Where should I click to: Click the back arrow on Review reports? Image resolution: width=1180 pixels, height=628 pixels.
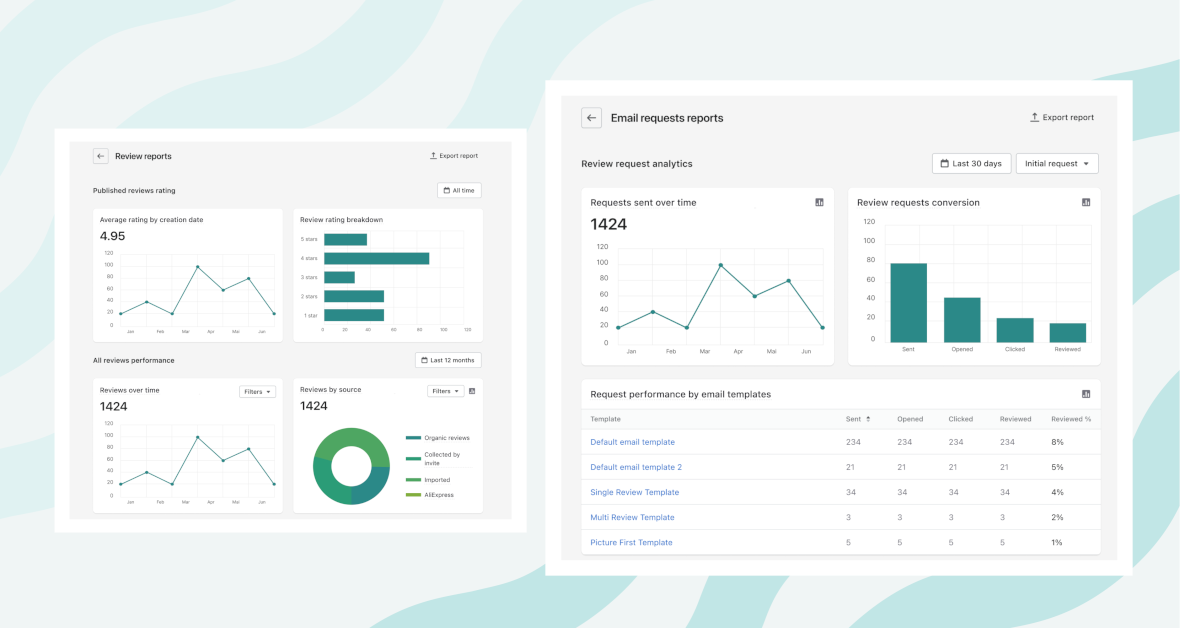pyautogui.click(x=100, y=155)
